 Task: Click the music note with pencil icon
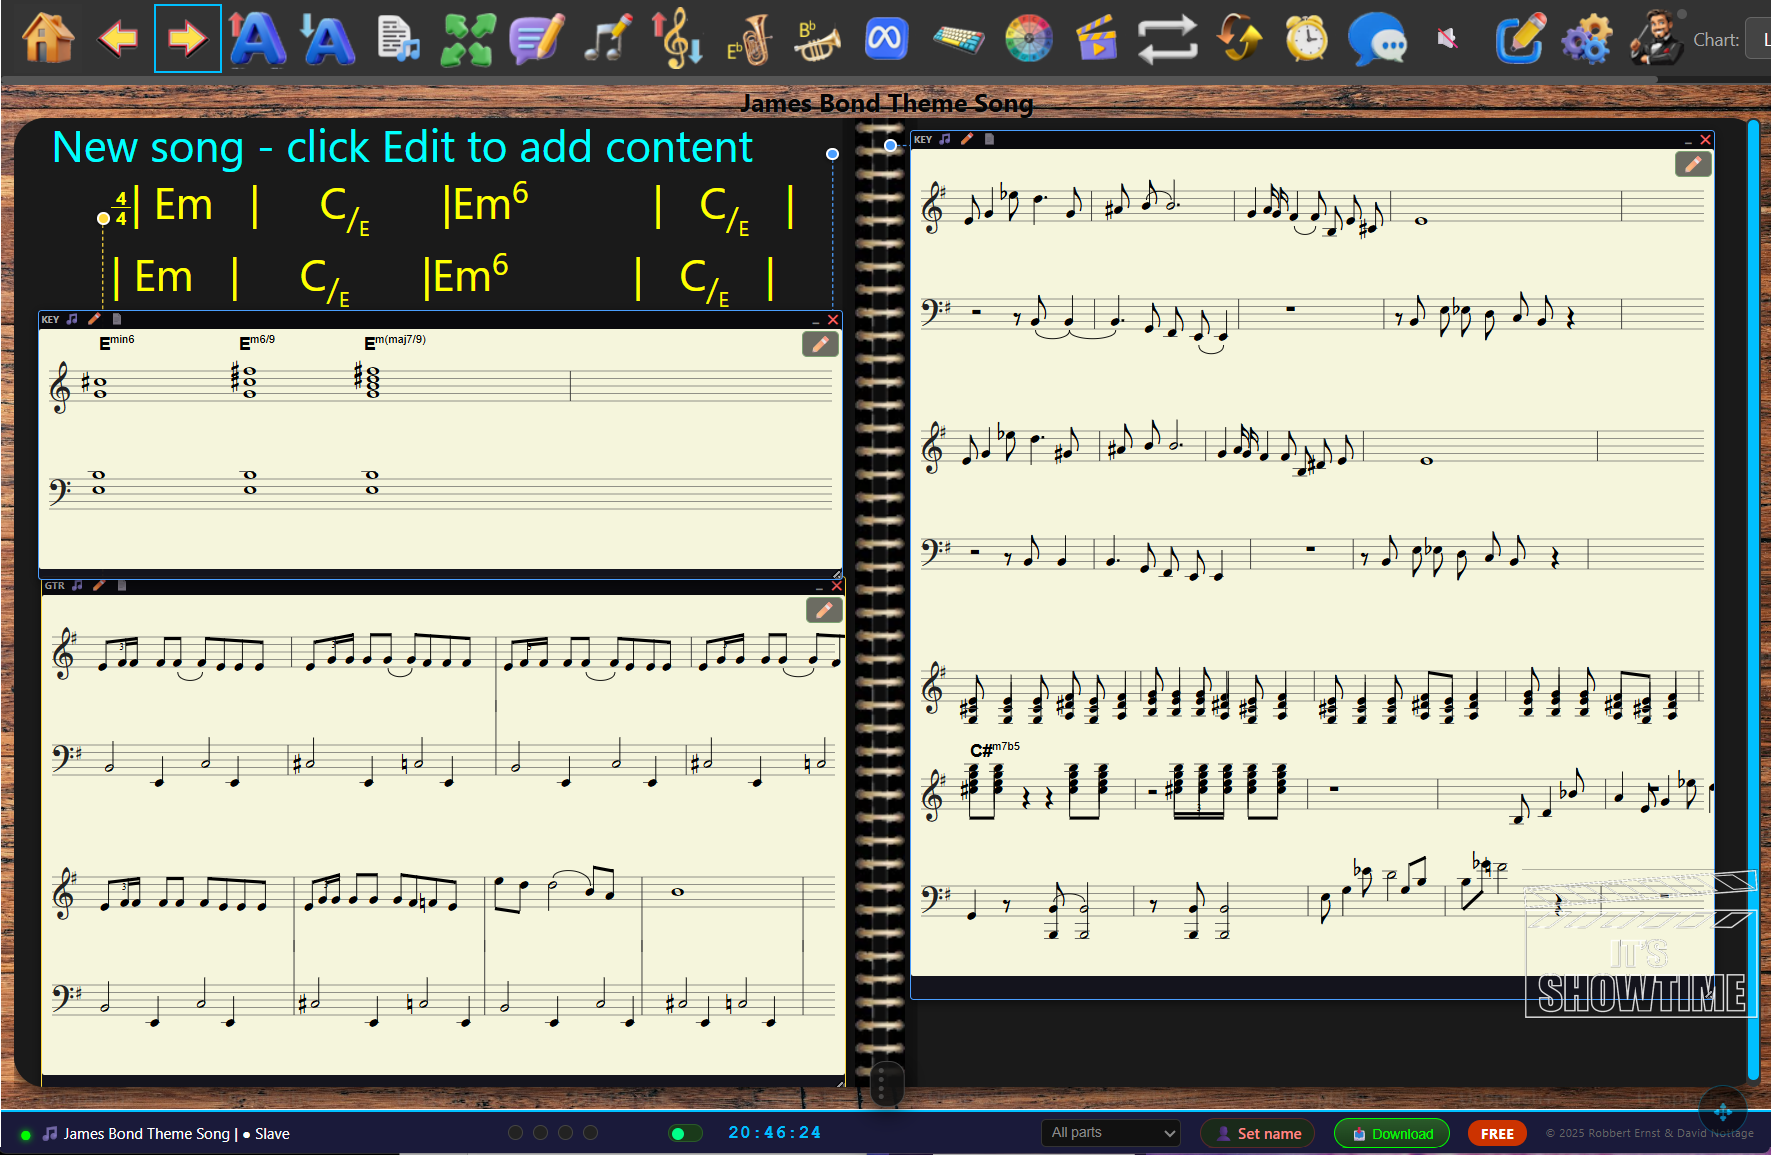[x=608, y=39]
